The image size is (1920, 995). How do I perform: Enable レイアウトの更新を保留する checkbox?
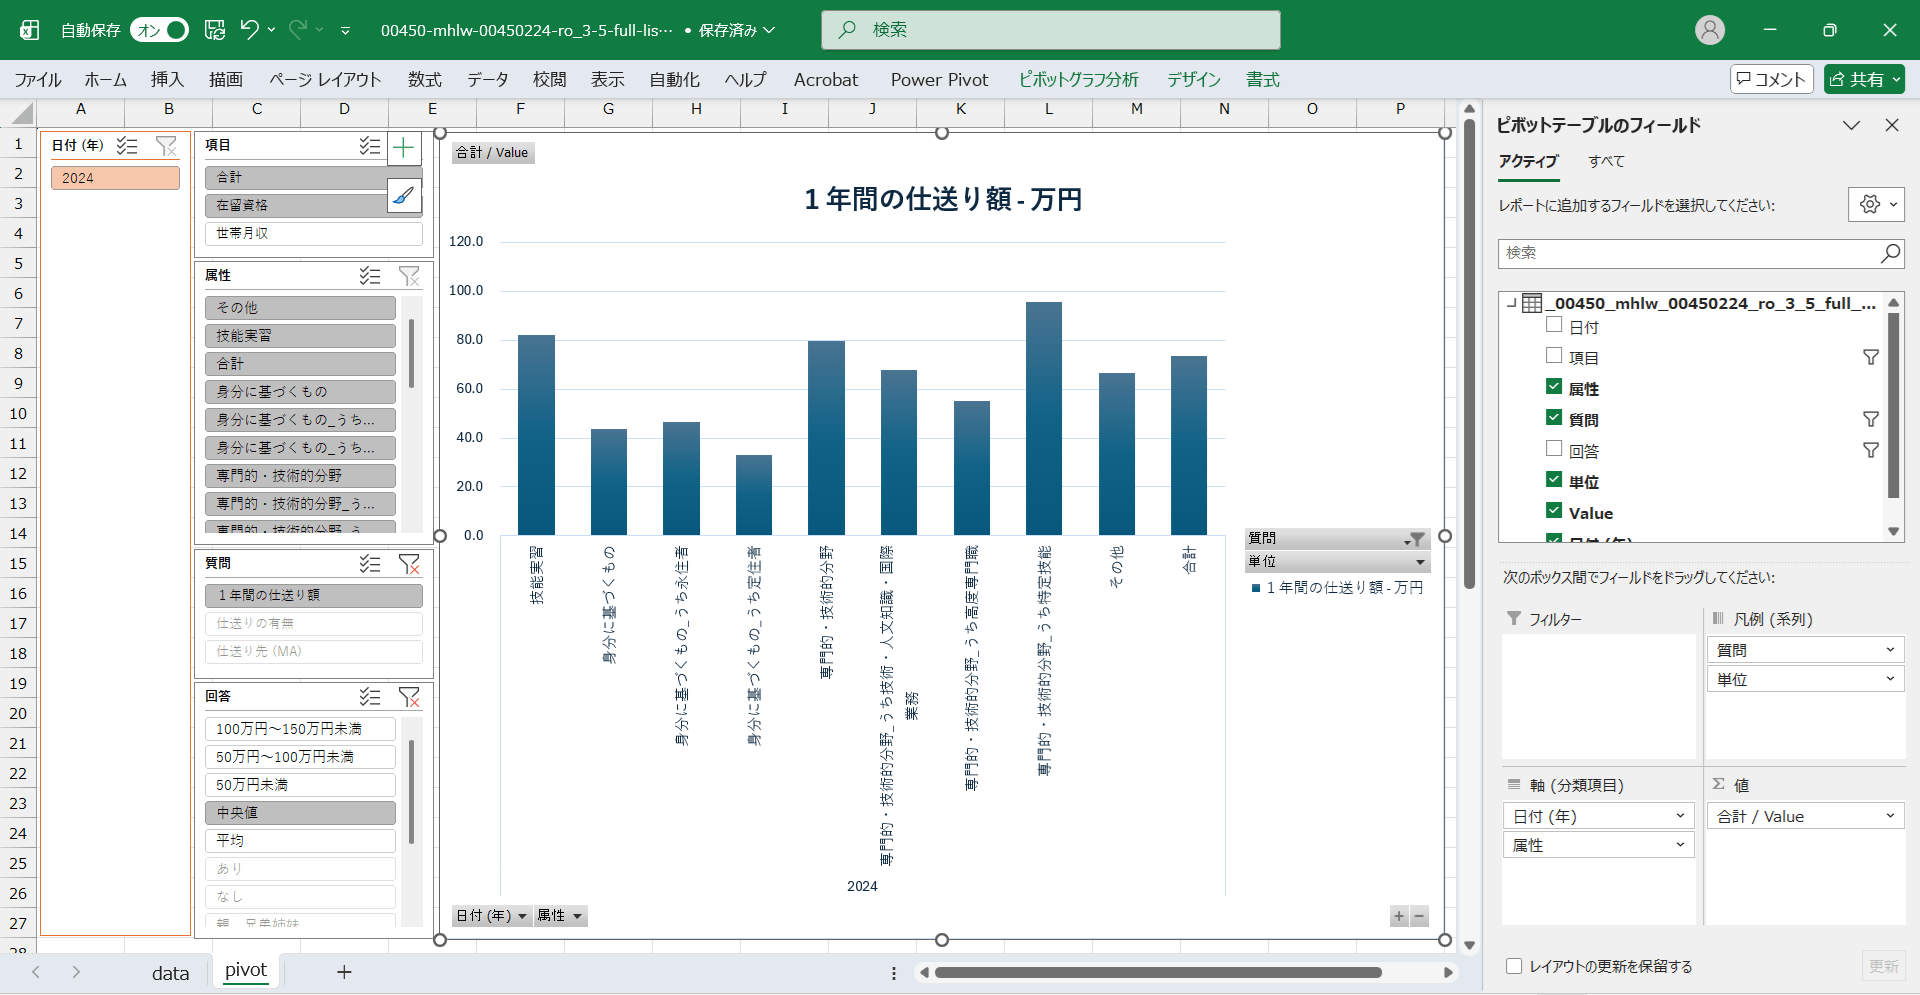(x=1514, y=966)
